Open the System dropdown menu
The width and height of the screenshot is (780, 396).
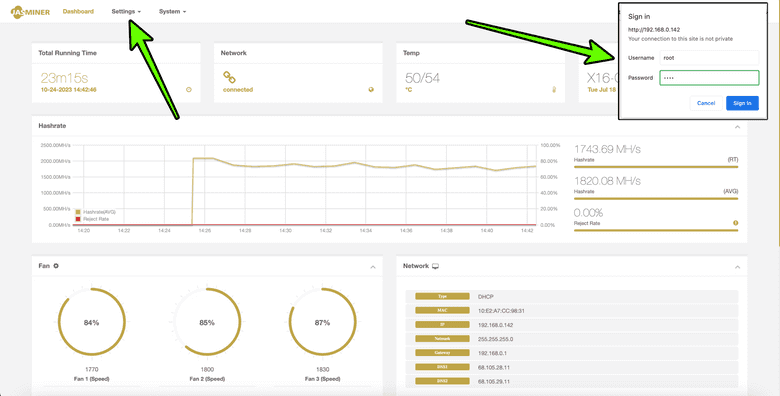172,11
